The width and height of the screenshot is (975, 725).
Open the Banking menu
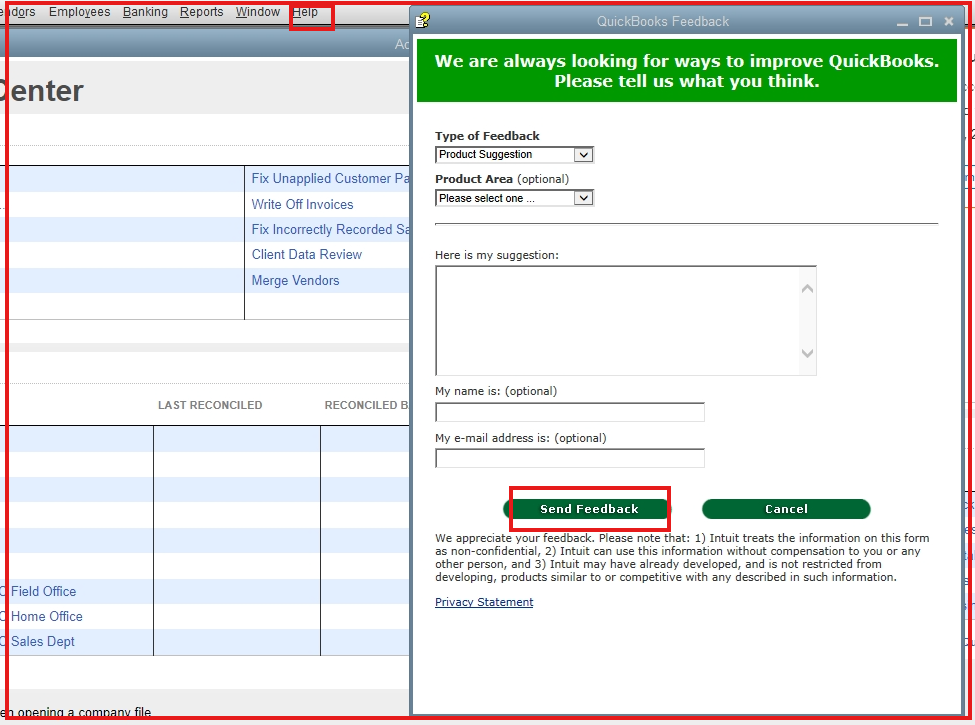(145, 12)
